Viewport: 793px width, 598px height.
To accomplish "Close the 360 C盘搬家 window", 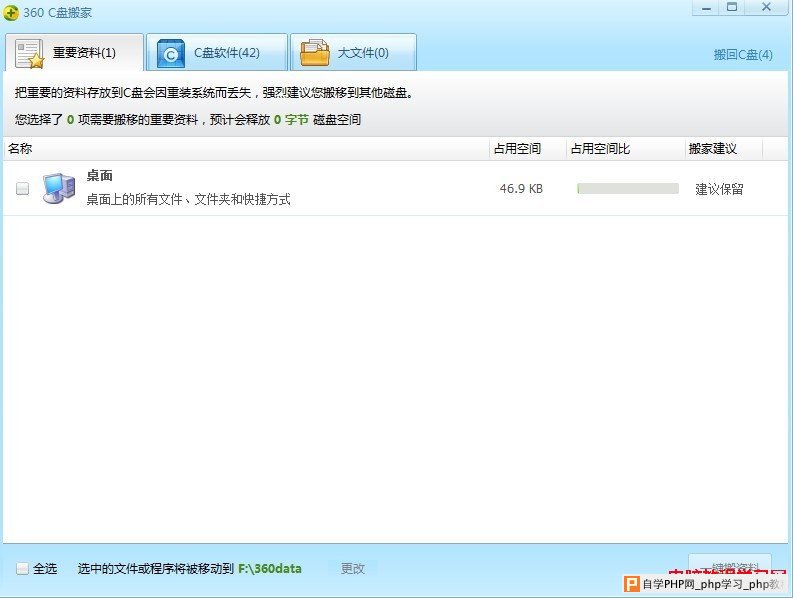I will pyautogui.click(x=766, y=7).
